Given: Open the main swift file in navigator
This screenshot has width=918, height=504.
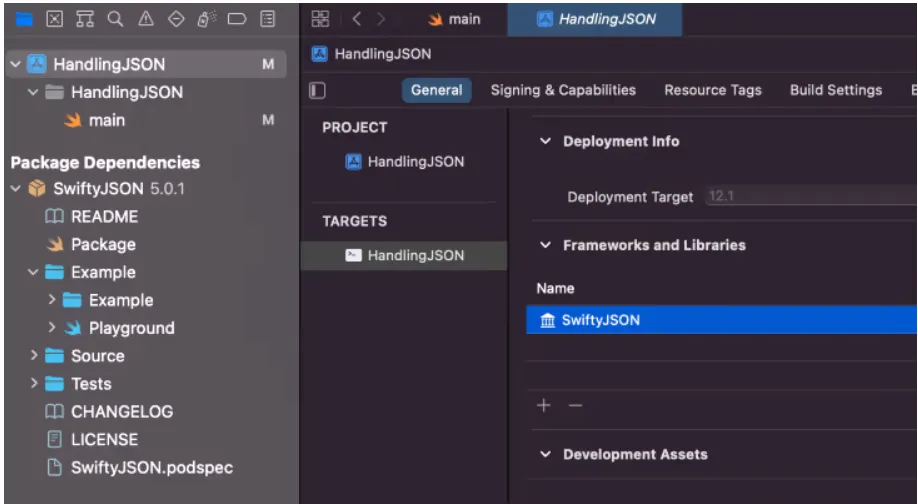Looking at the screenshot, I should point(95,120).
